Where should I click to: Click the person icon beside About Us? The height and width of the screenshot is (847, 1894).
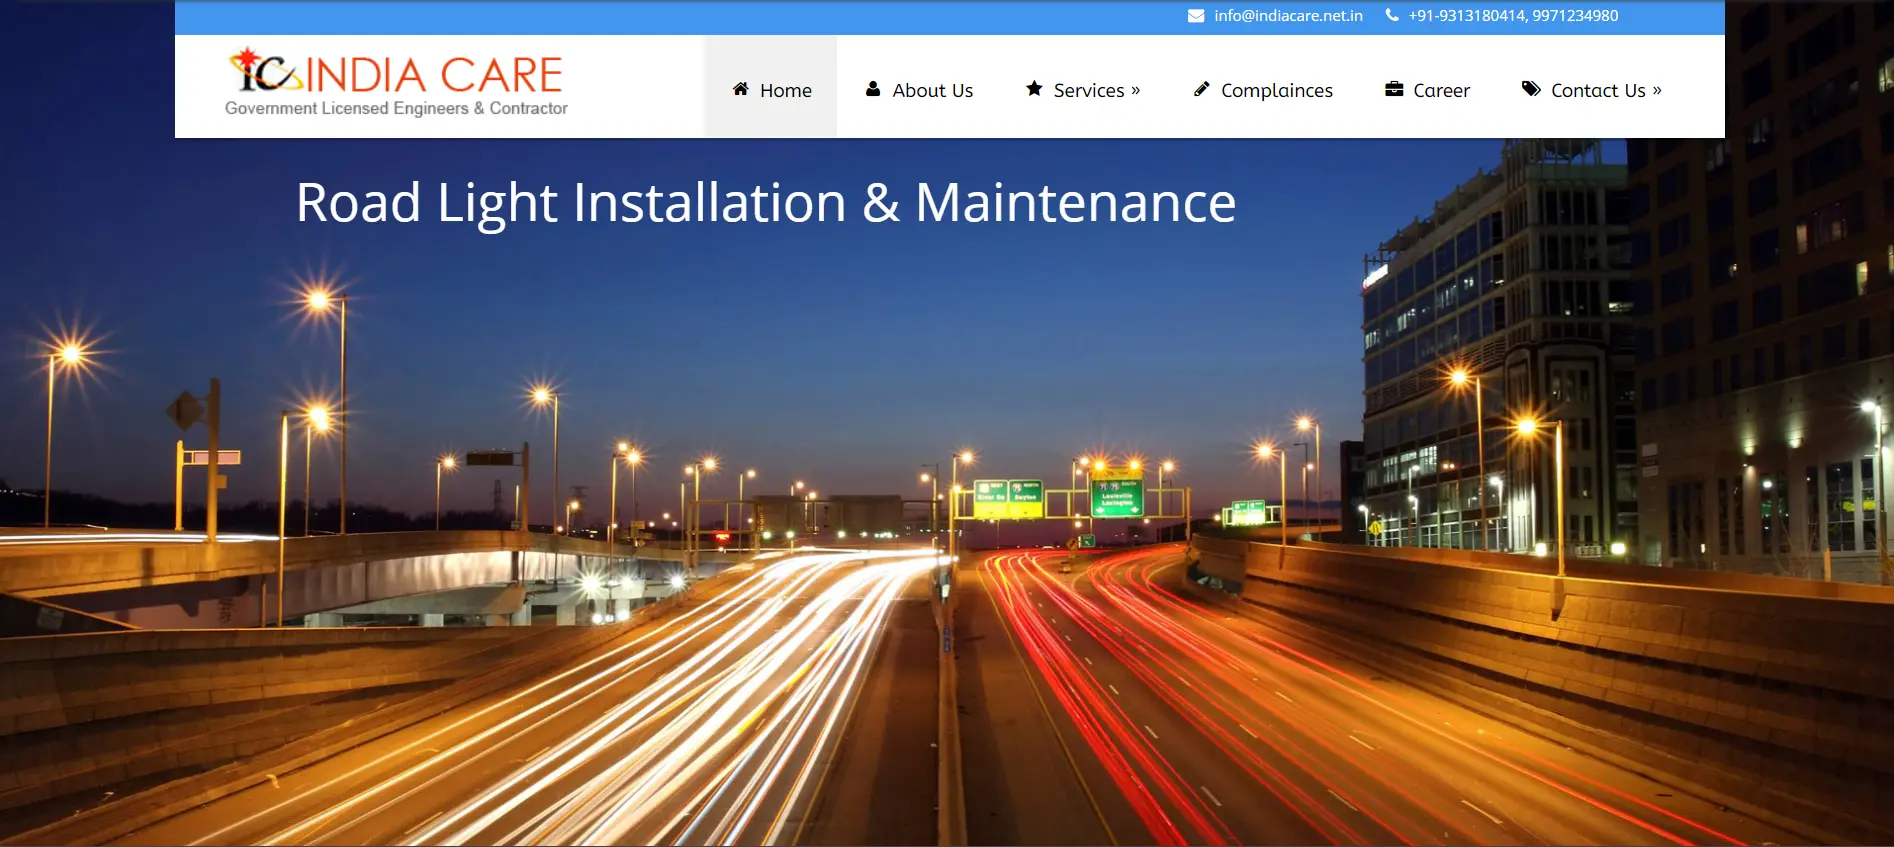coord(873,89)
